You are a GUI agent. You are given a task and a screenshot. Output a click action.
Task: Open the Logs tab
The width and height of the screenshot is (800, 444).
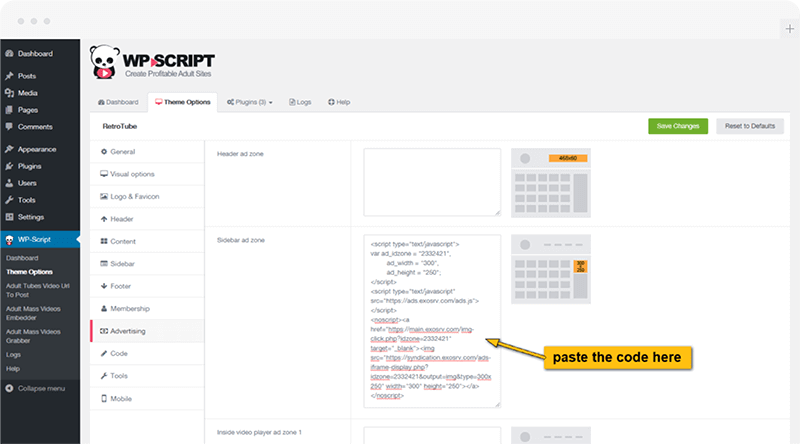[x=300, y=102]
